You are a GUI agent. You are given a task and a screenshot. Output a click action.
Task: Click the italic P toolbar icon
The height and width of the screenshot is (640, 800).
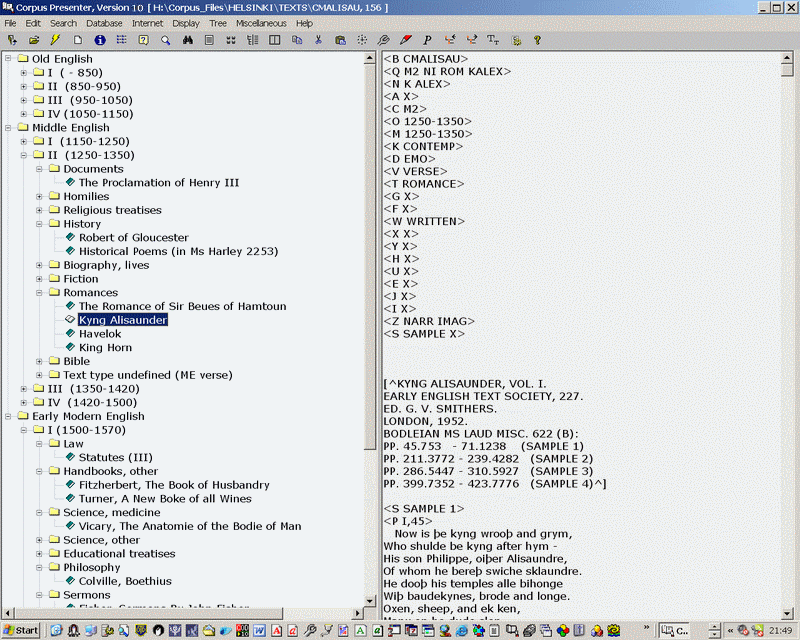427,40
